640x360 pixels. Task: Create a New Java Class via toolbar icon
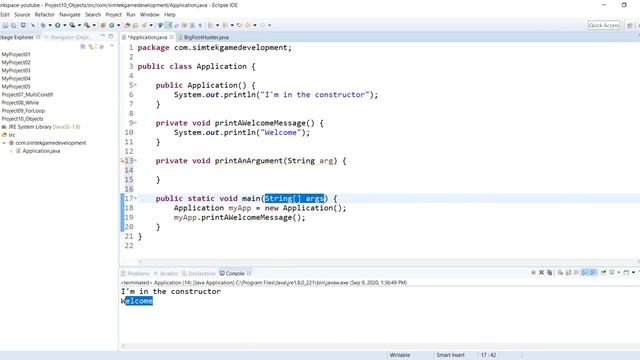pyautogui.click(x=111, y=25)
